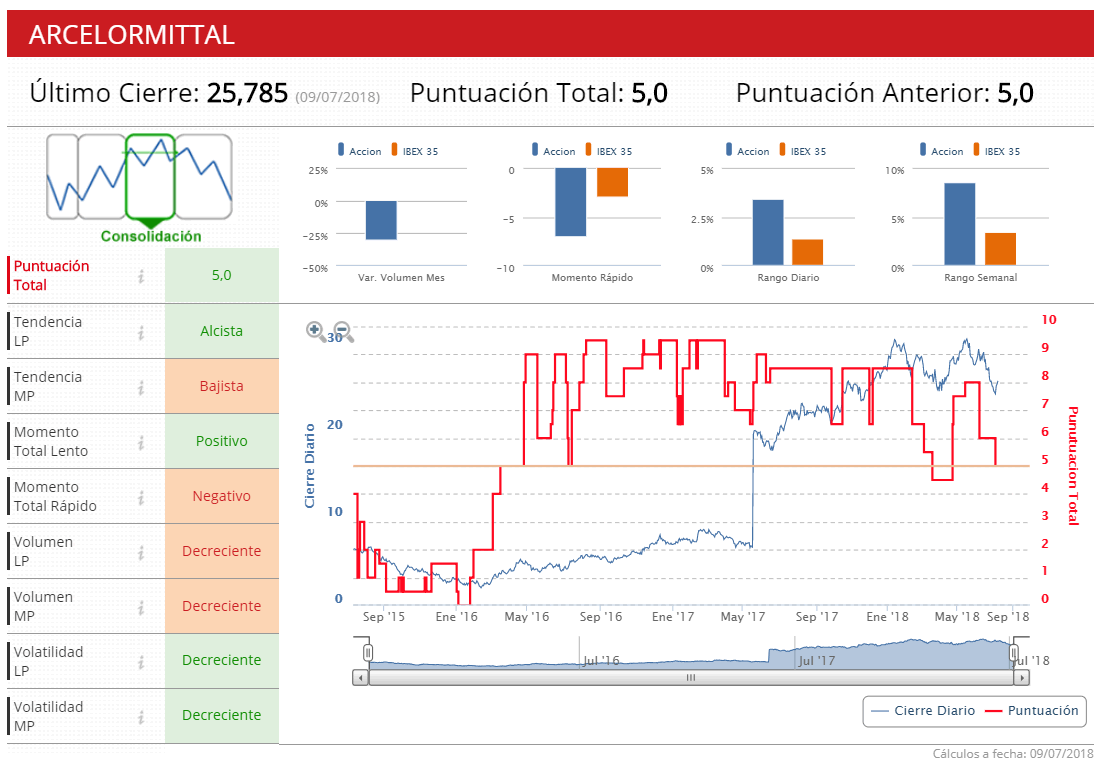
Task: Toggle Accion legend in Var. Volumen Mes chart
Action: [x=360, y=150]
